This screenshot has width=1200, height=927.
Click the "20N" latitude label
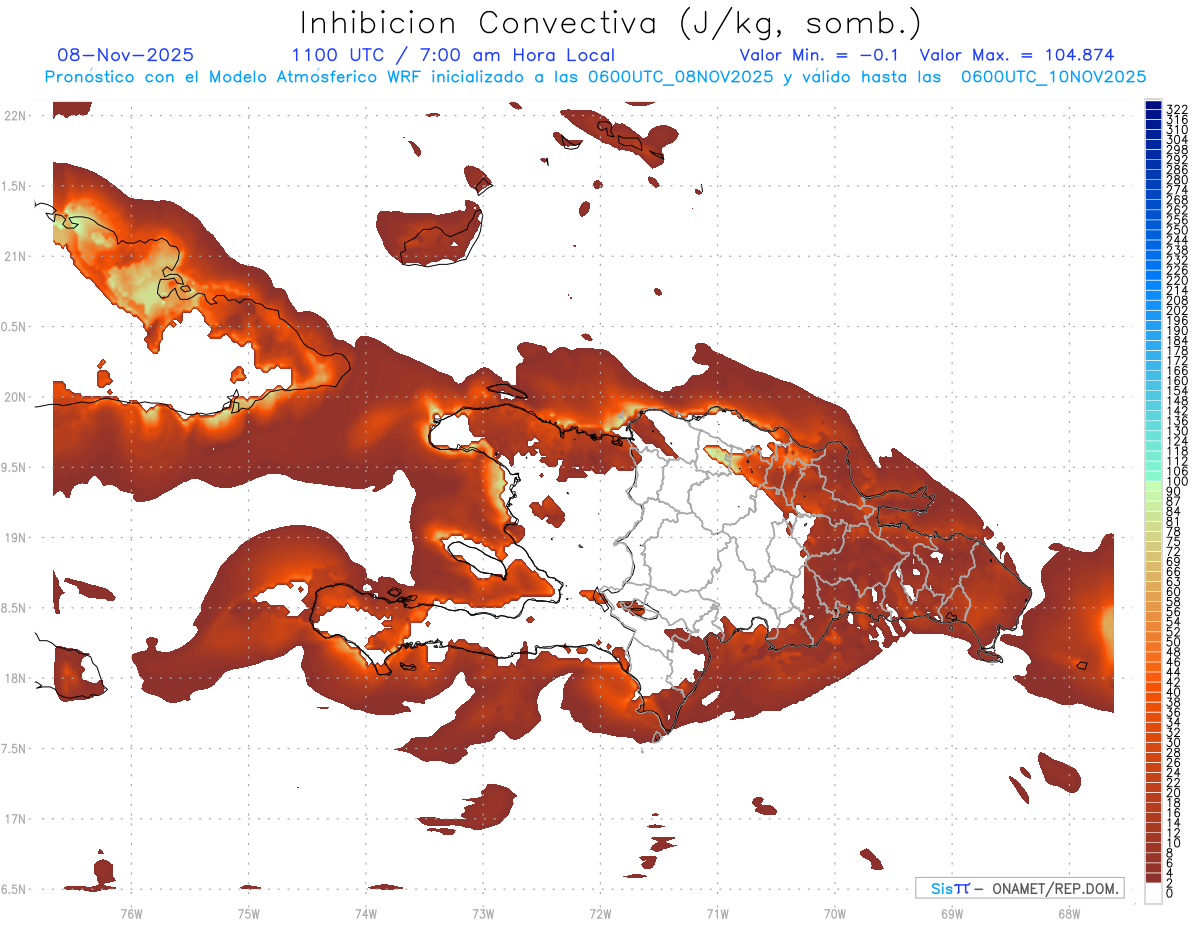point(15,397)
